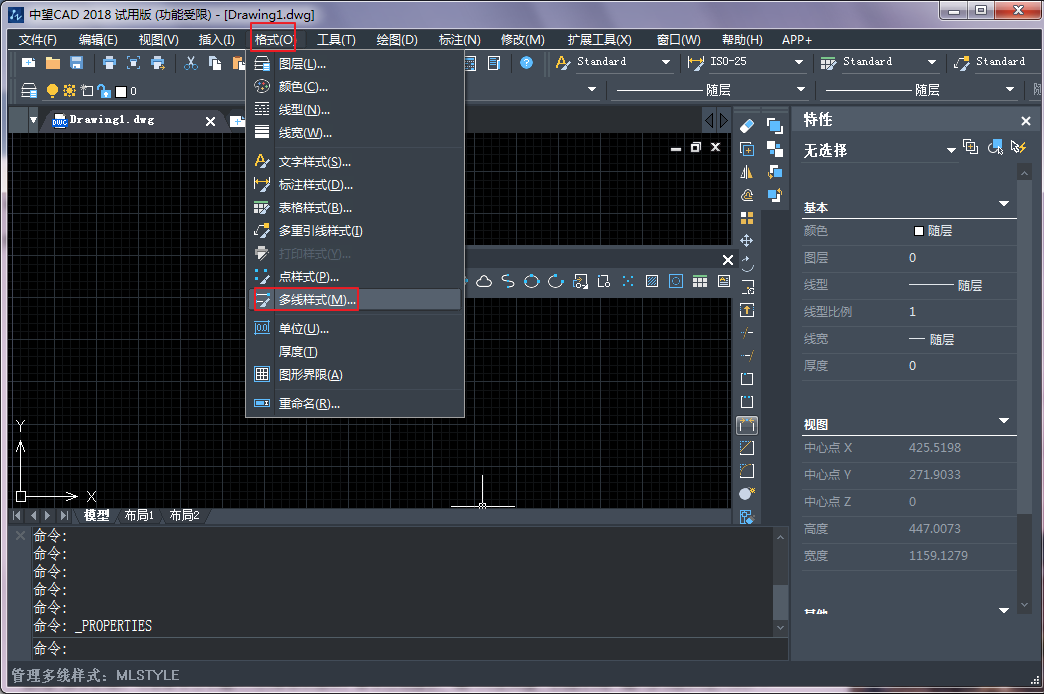
Task: Open the 无选择 selection dropdown
Action: coord(951,151)
